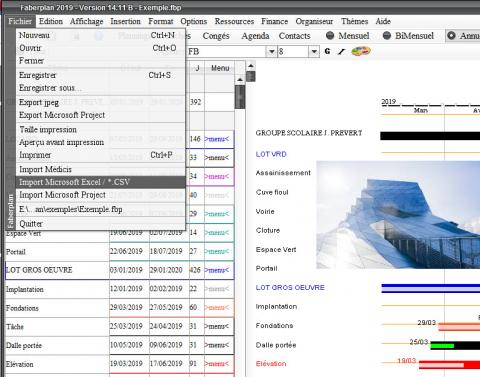Viewport: 480px width, 377px height.
Task: Click the black GROUPE SCOLAIRE Gantt bar
Action: click(x=430, y=136)
